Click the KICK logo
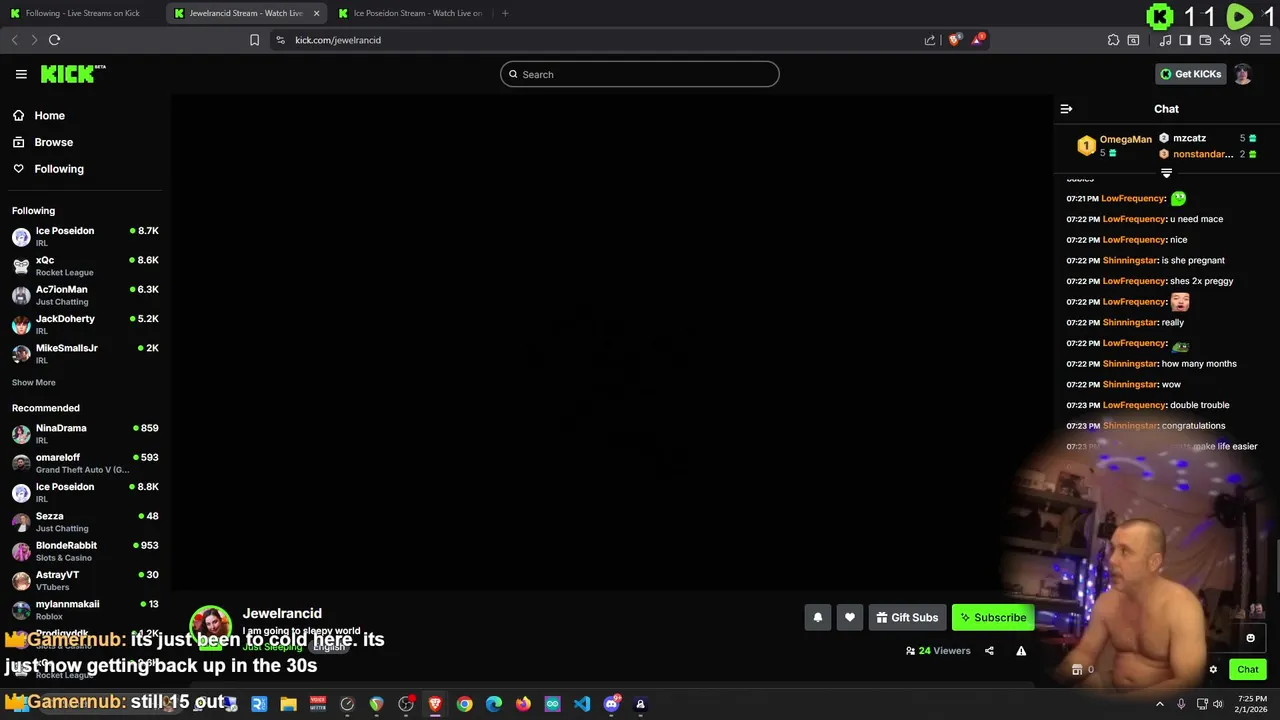 (73, 74)
